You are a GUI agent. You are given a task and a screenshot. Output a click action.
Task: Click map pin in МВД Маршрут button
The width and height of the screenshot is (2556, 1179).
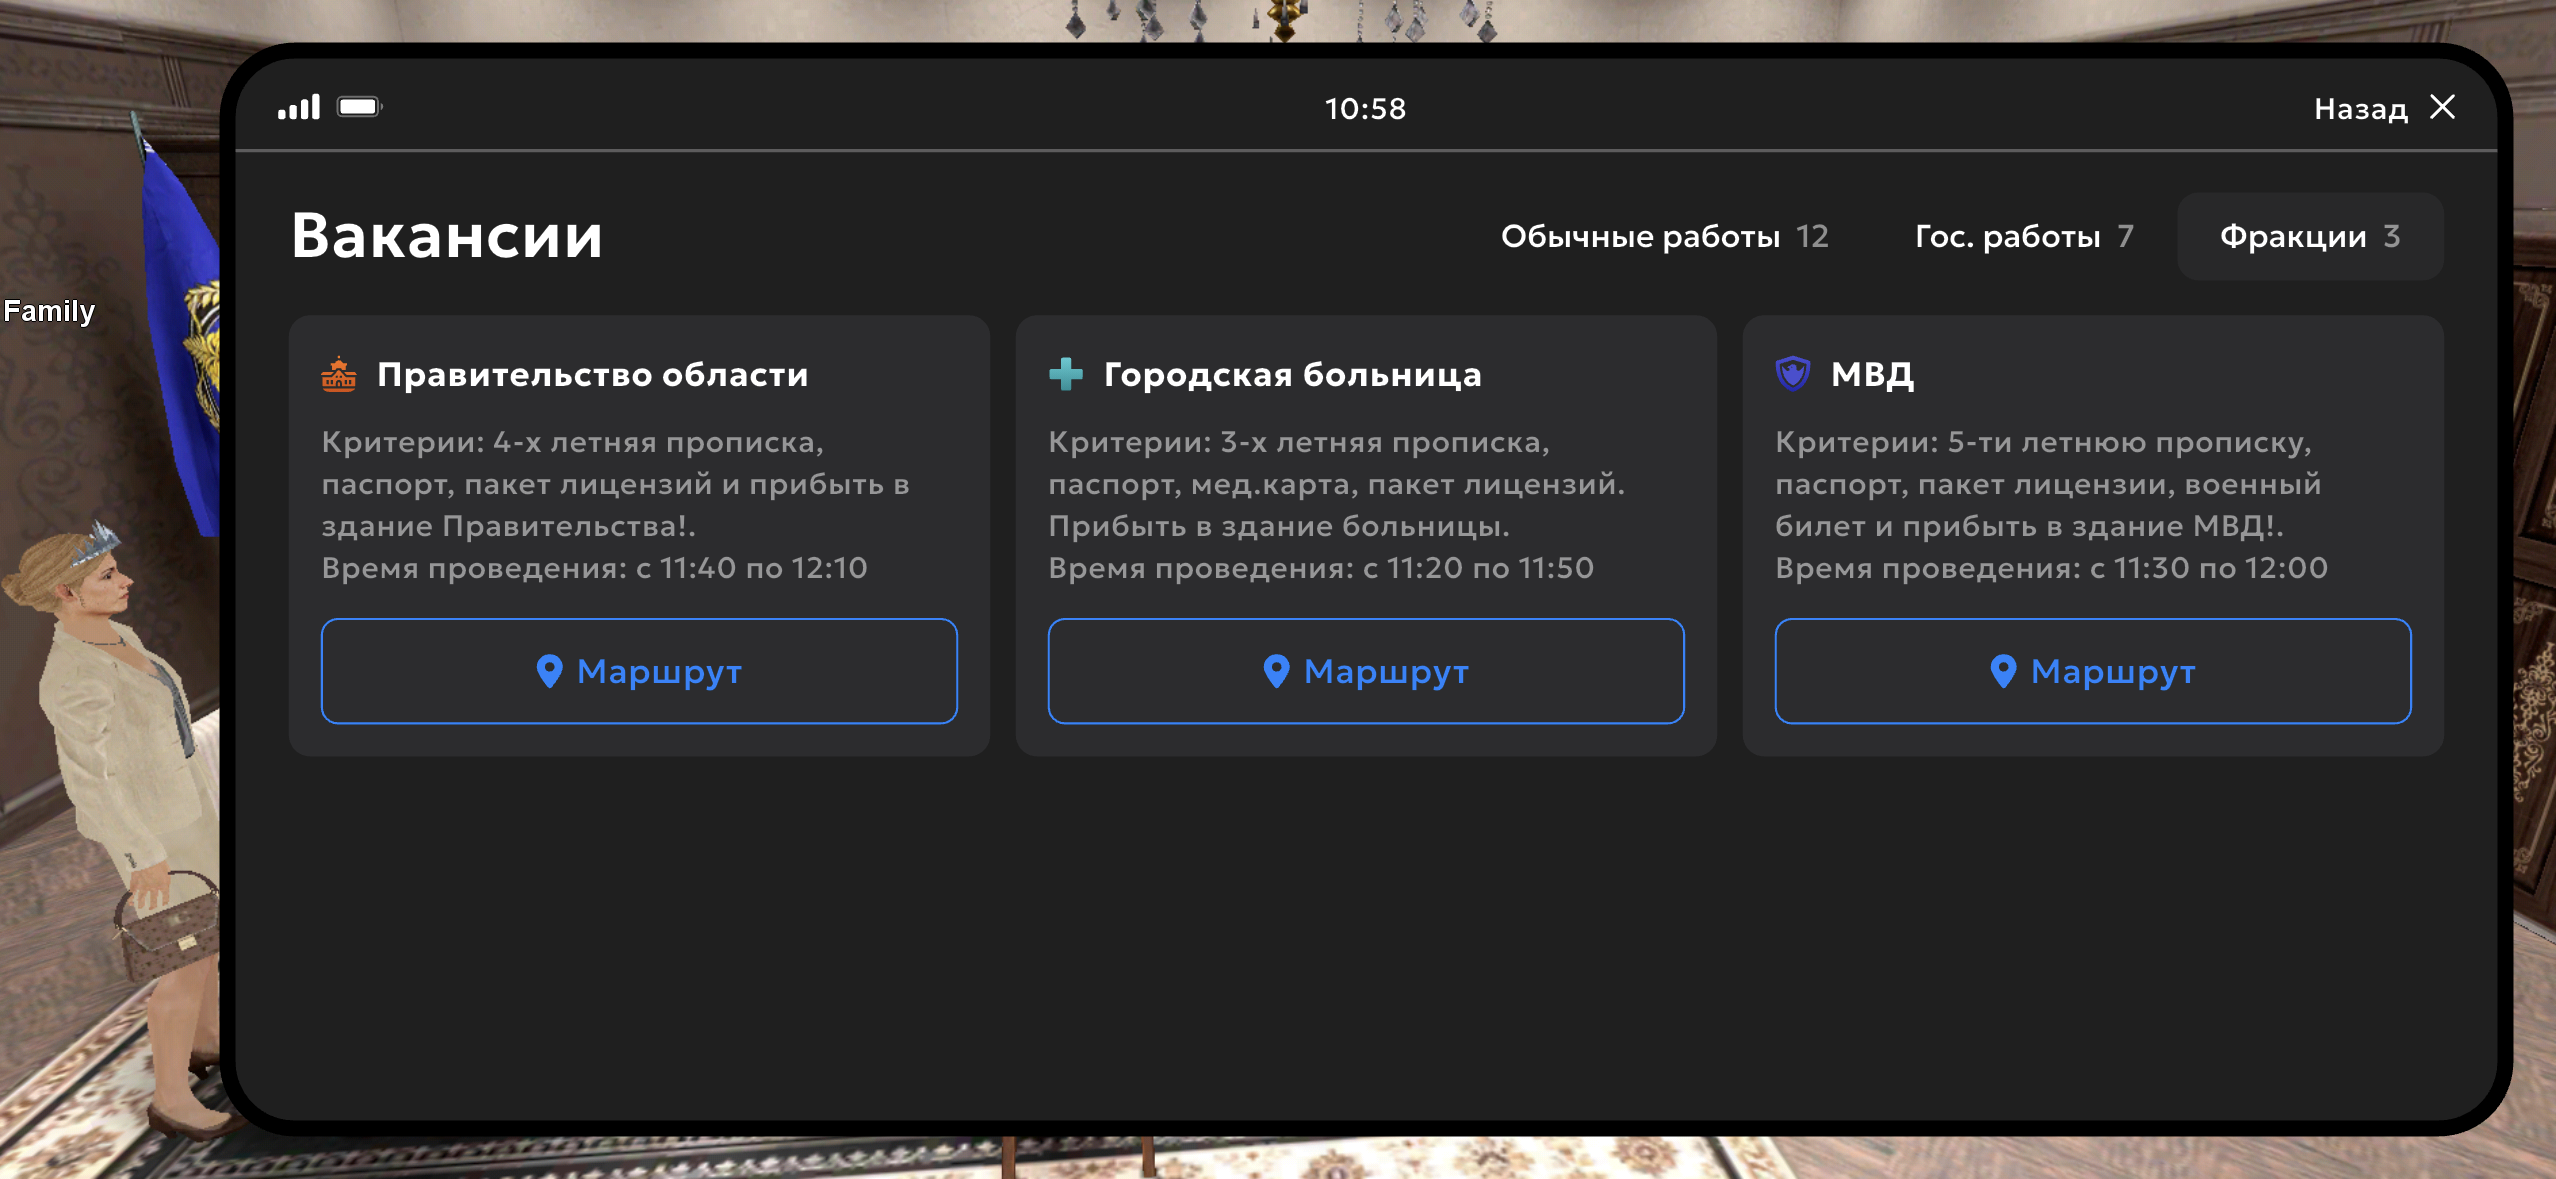pyautogui.click(x=2003, y=671)
